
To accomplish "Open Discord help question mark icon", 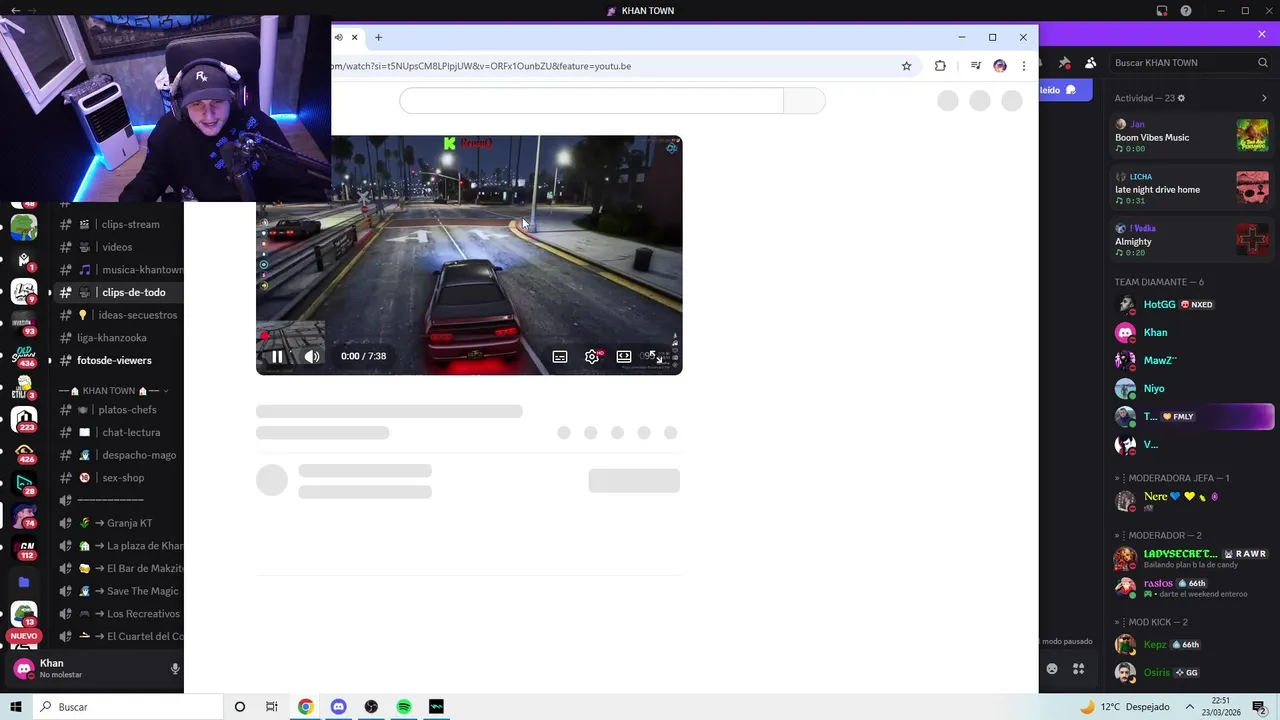I will (x=1186, y=11).
